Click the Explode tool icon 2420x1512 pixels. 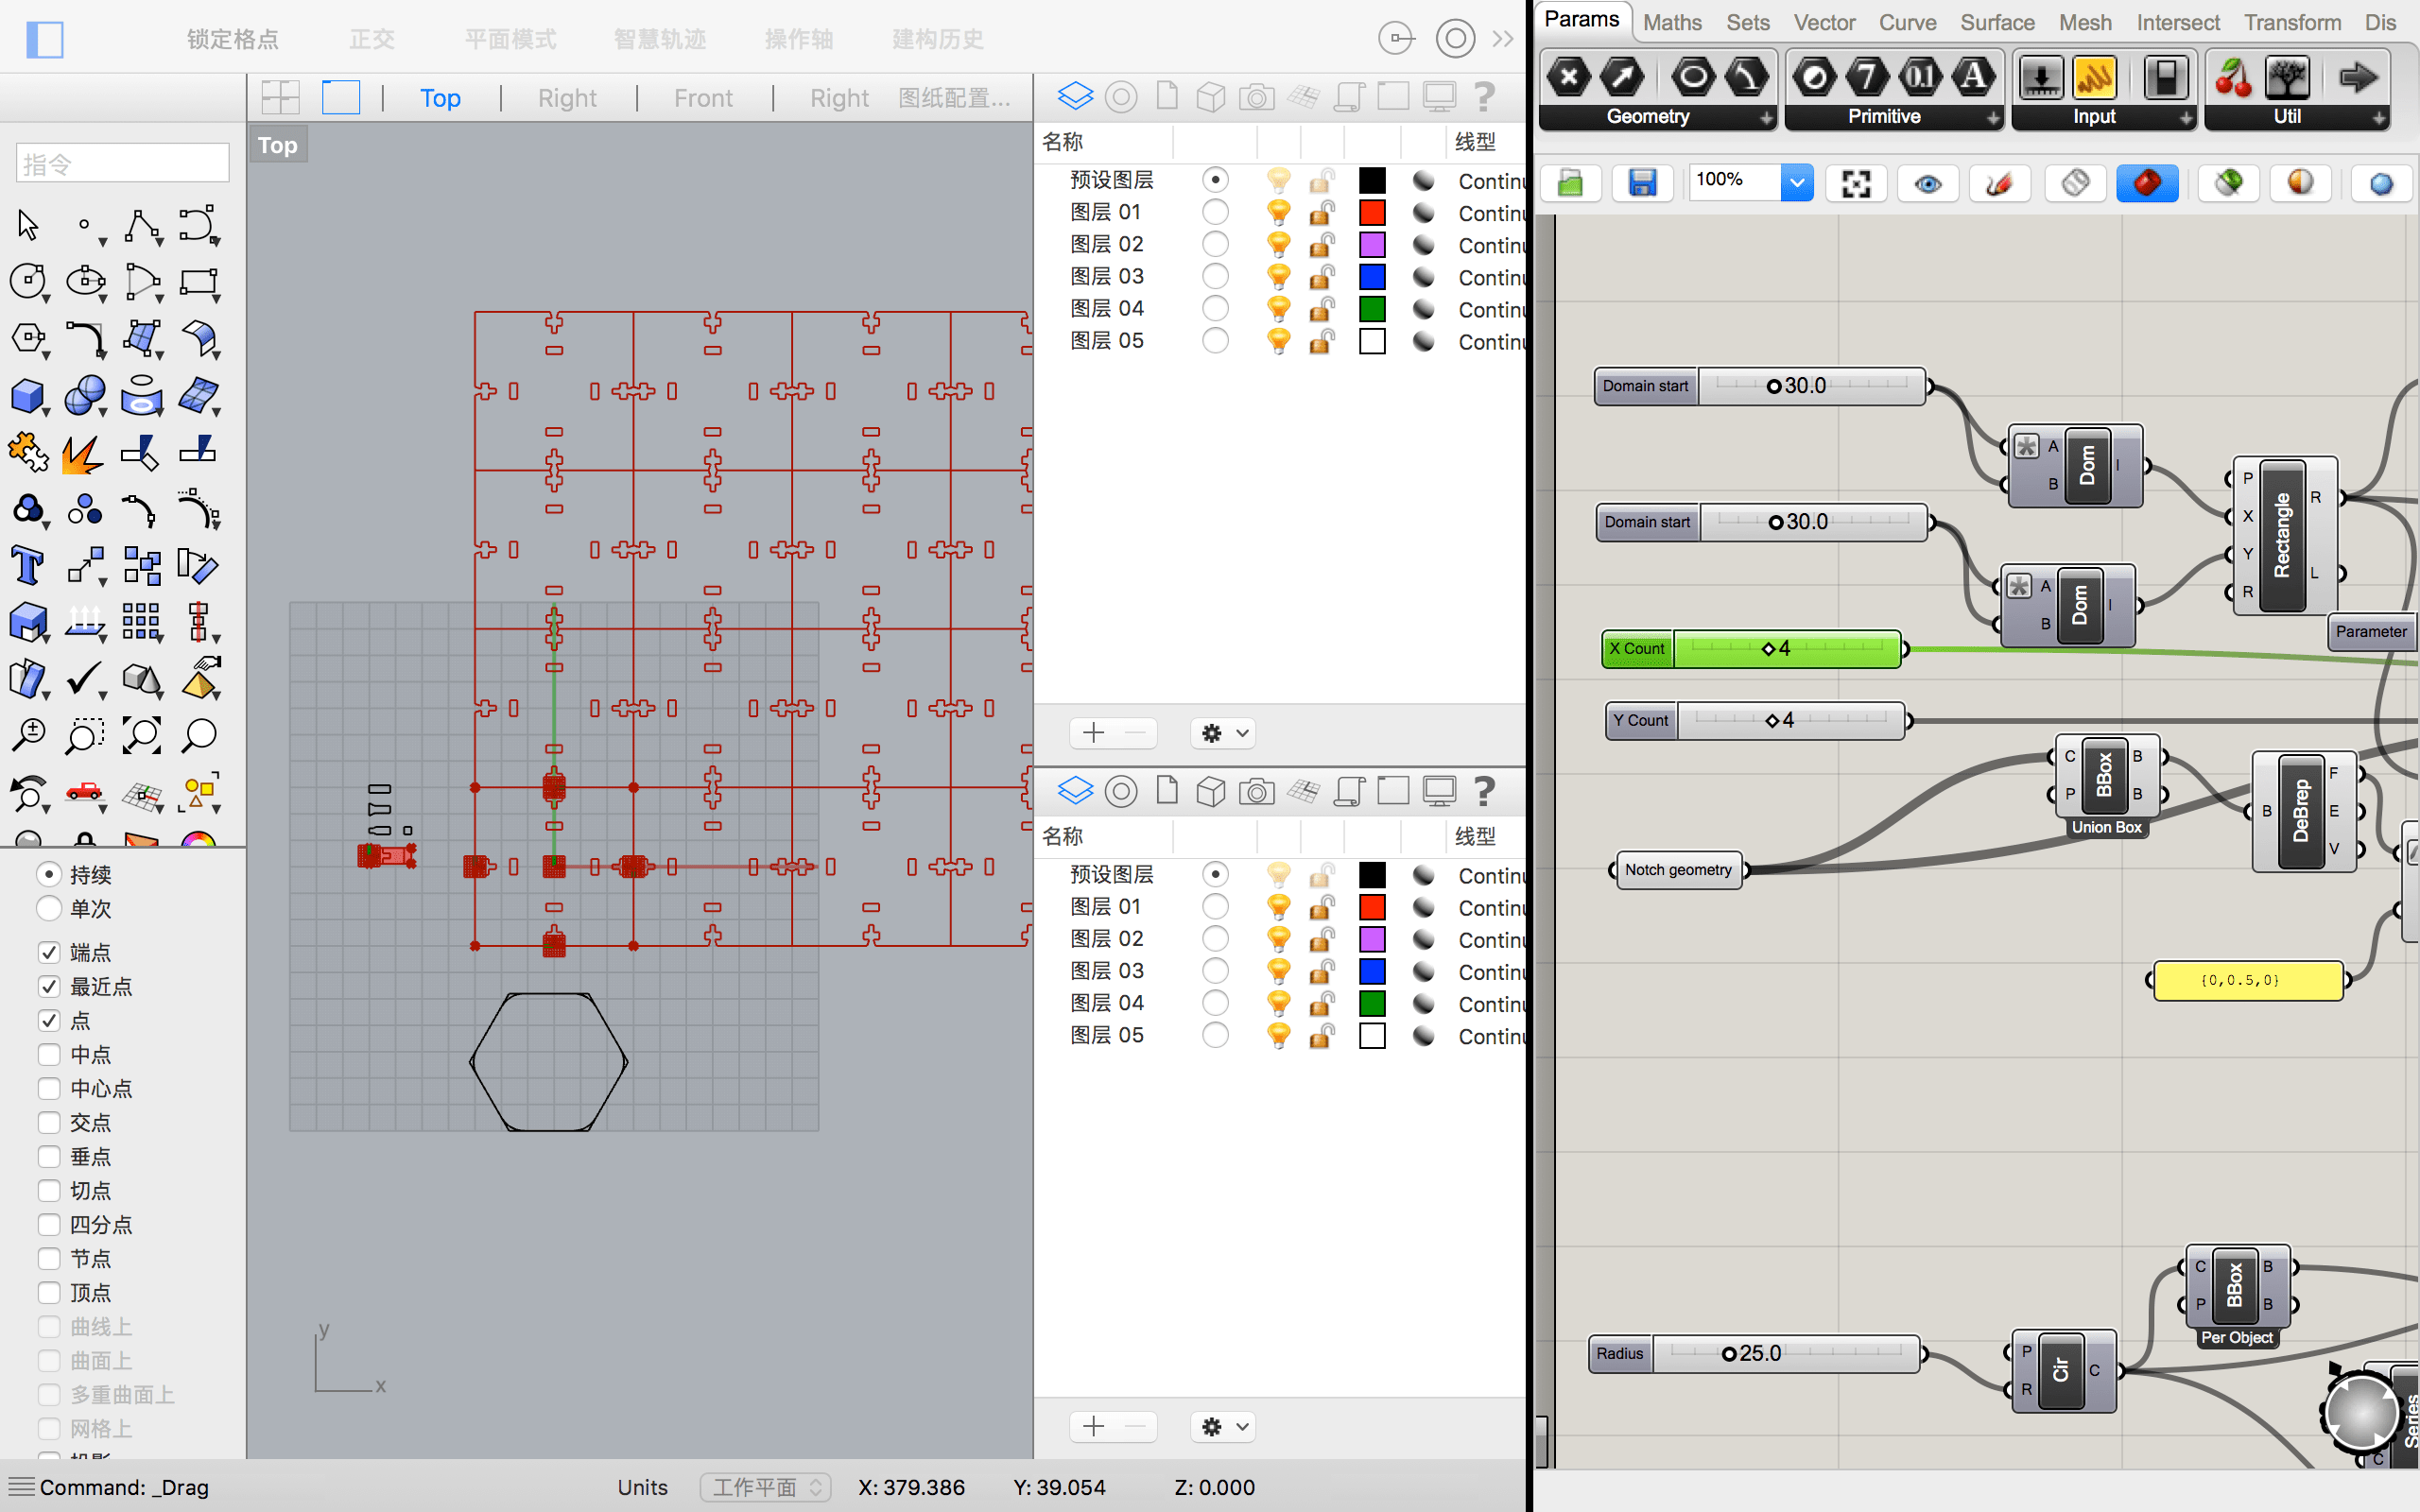[x=82, y=453]
